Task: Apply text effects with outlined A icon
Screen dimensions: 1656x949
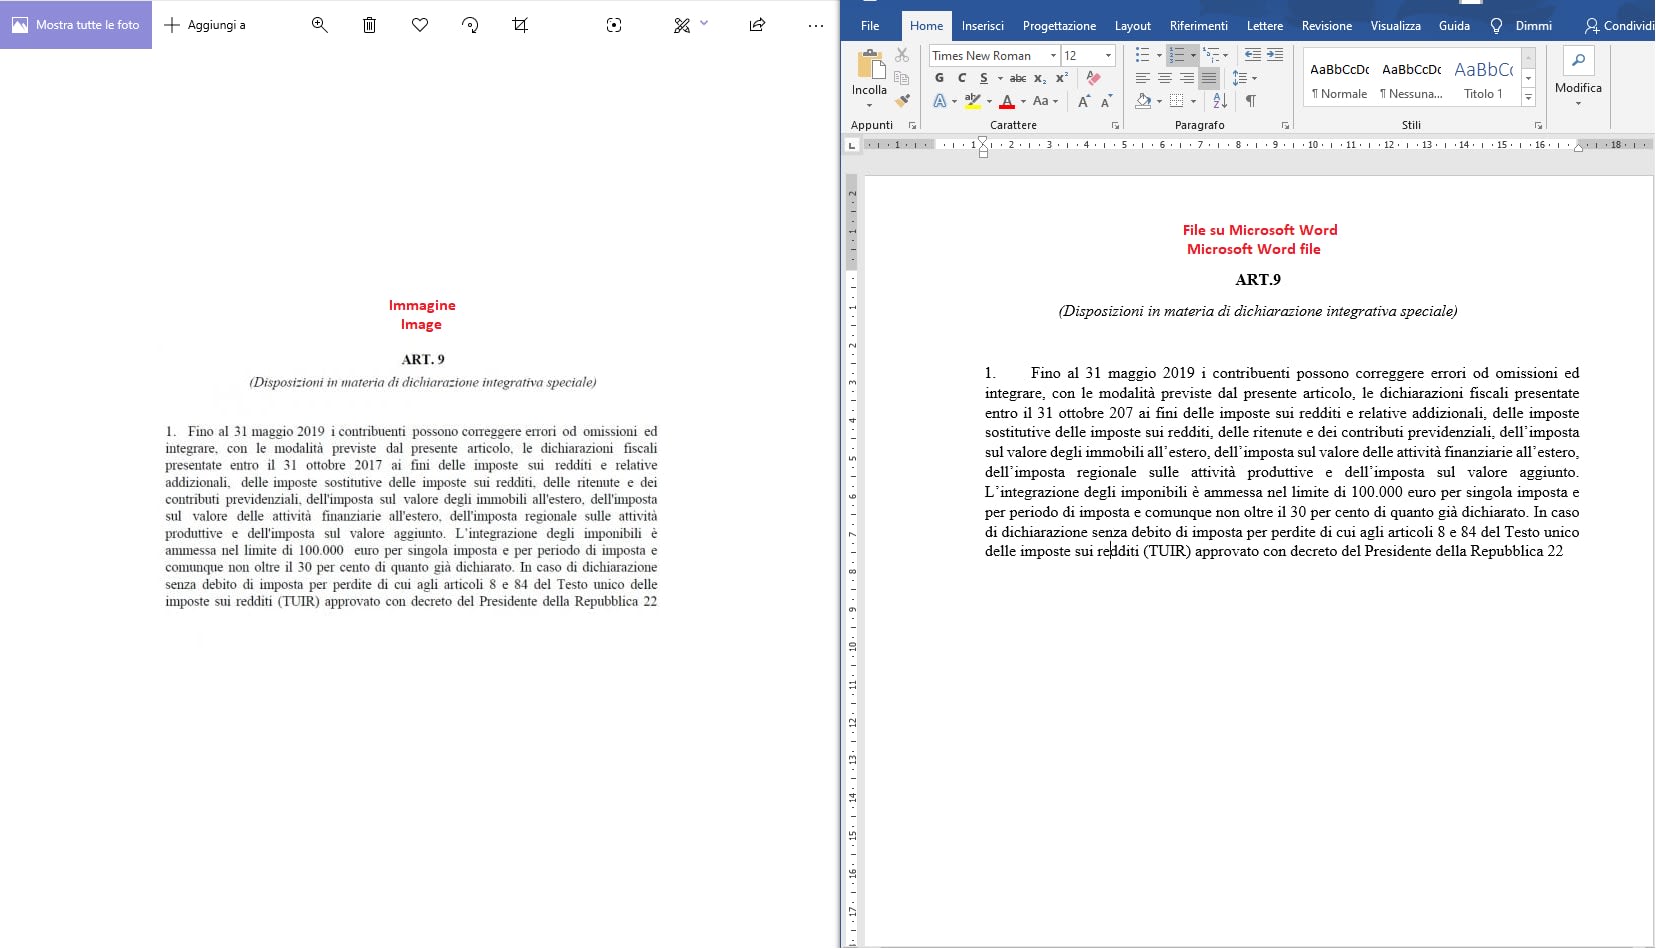Action: tap(940, 101)
